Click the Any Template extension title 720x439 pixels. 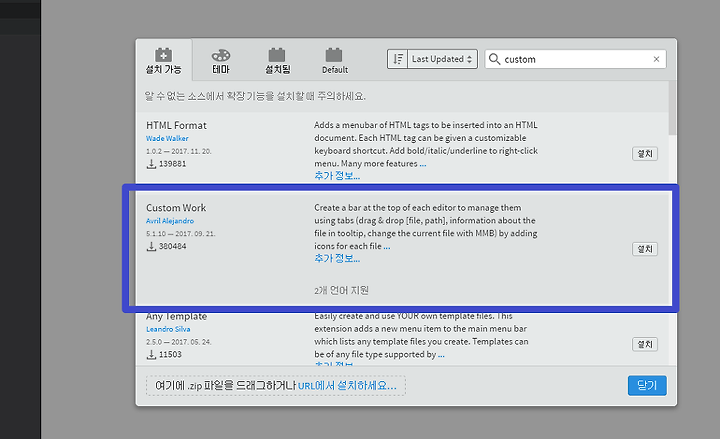(x=176, y=316)
